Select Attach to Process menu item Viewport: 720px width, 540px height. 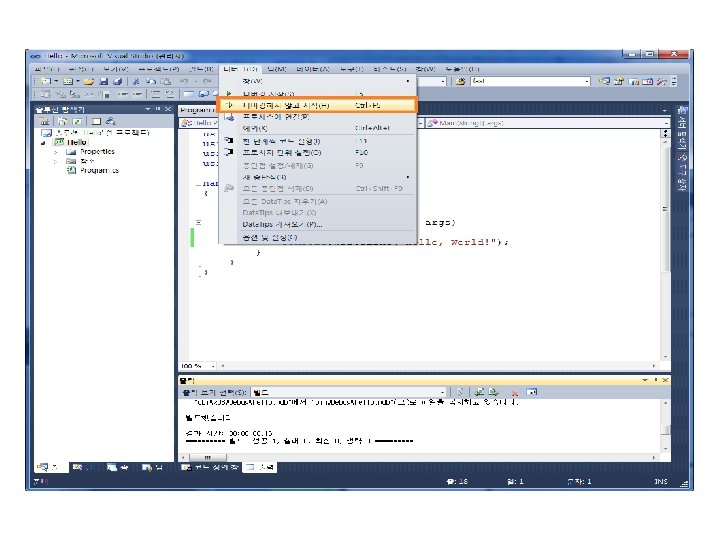(317, 117)
